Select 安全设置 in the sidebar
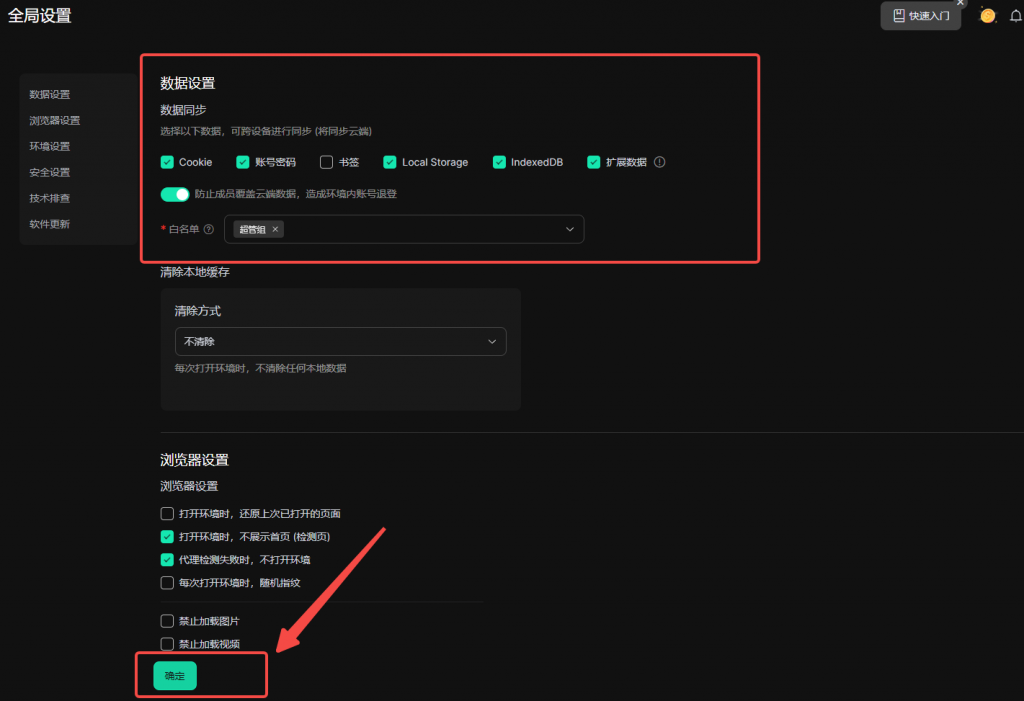The image size is (1024, 701). coord(50,172)
